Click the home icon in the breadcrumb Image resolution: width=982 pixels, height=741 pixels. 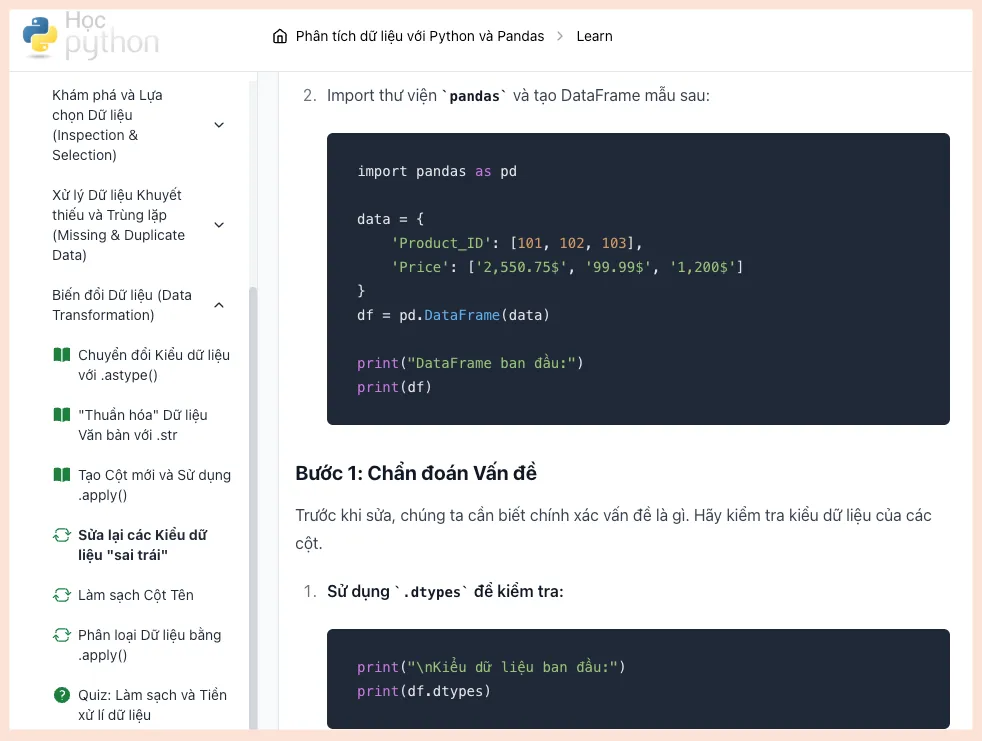(279, 35)
